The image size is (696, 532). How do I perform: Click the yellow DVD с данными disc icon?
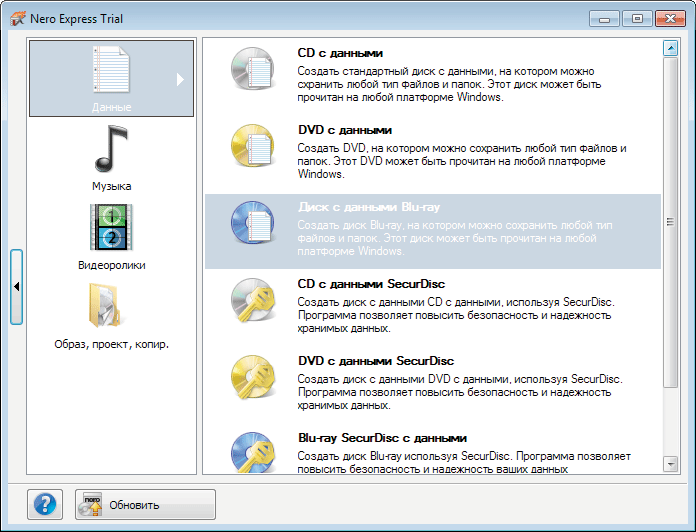tap(253, 146)
